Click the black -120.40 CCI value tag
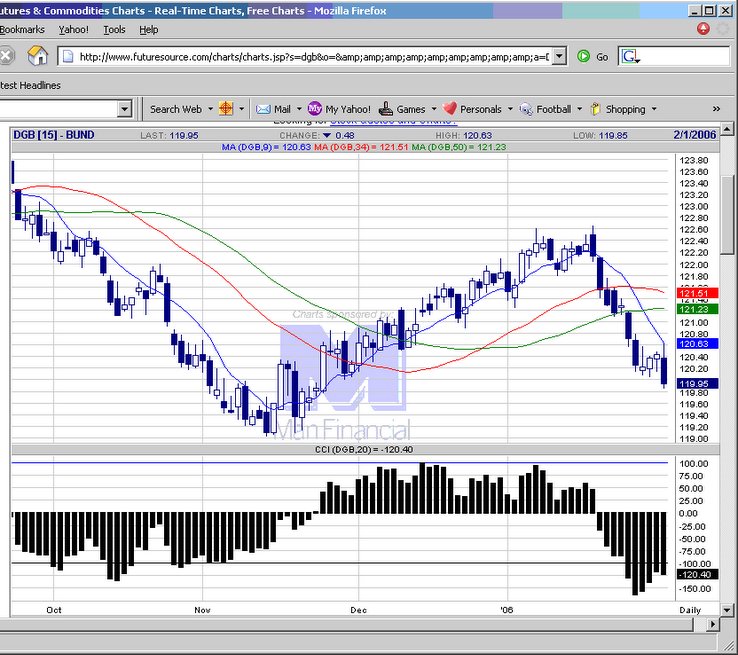Viewport: 738px width, 655px height. coord(698,575)
